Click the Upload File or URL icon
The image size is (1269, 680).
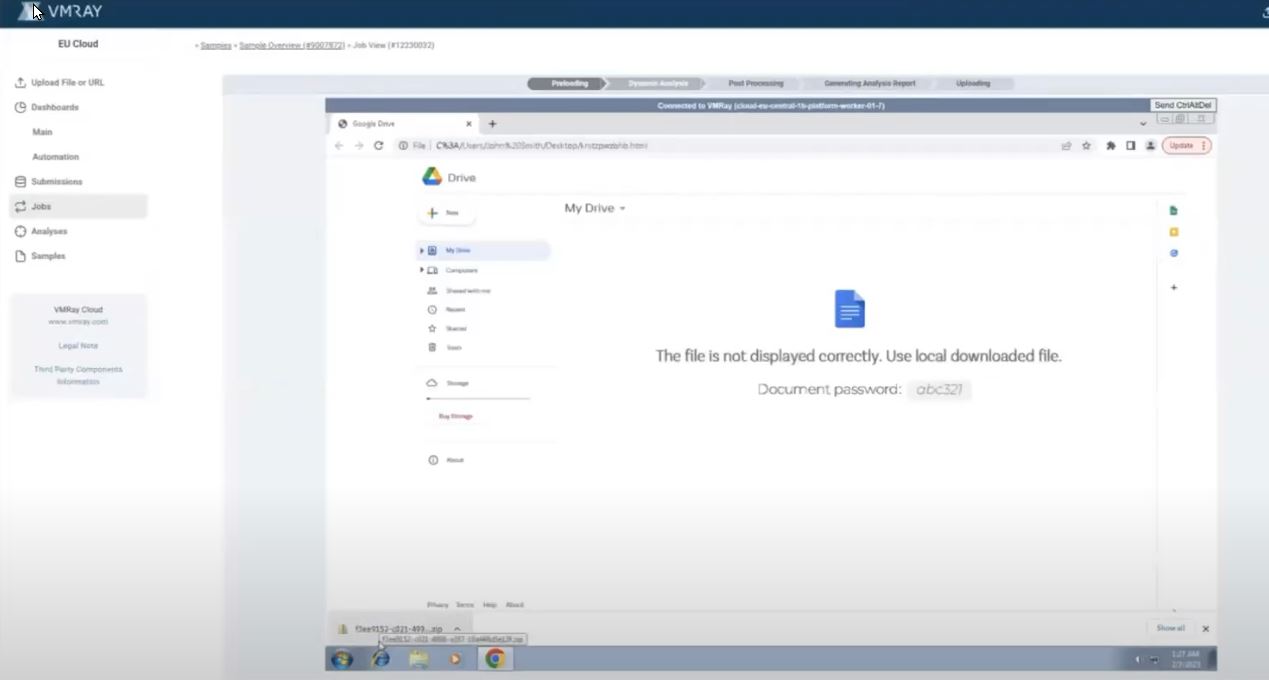20,82
